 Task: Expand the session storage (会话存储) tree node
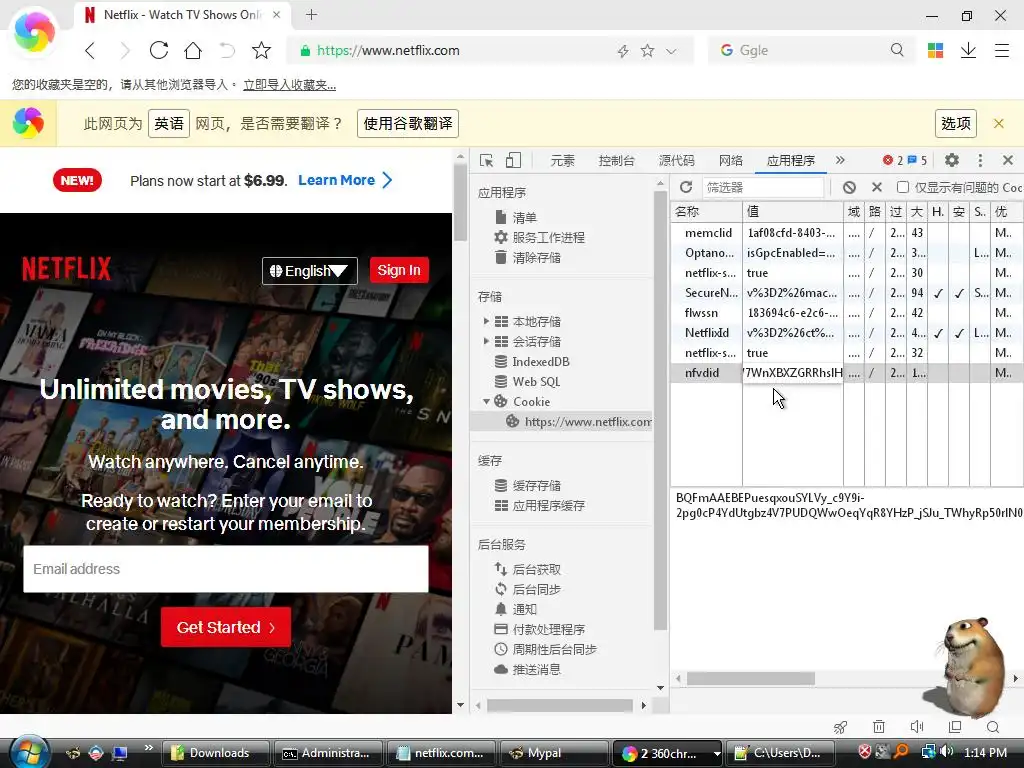click(x=486, y=341)
